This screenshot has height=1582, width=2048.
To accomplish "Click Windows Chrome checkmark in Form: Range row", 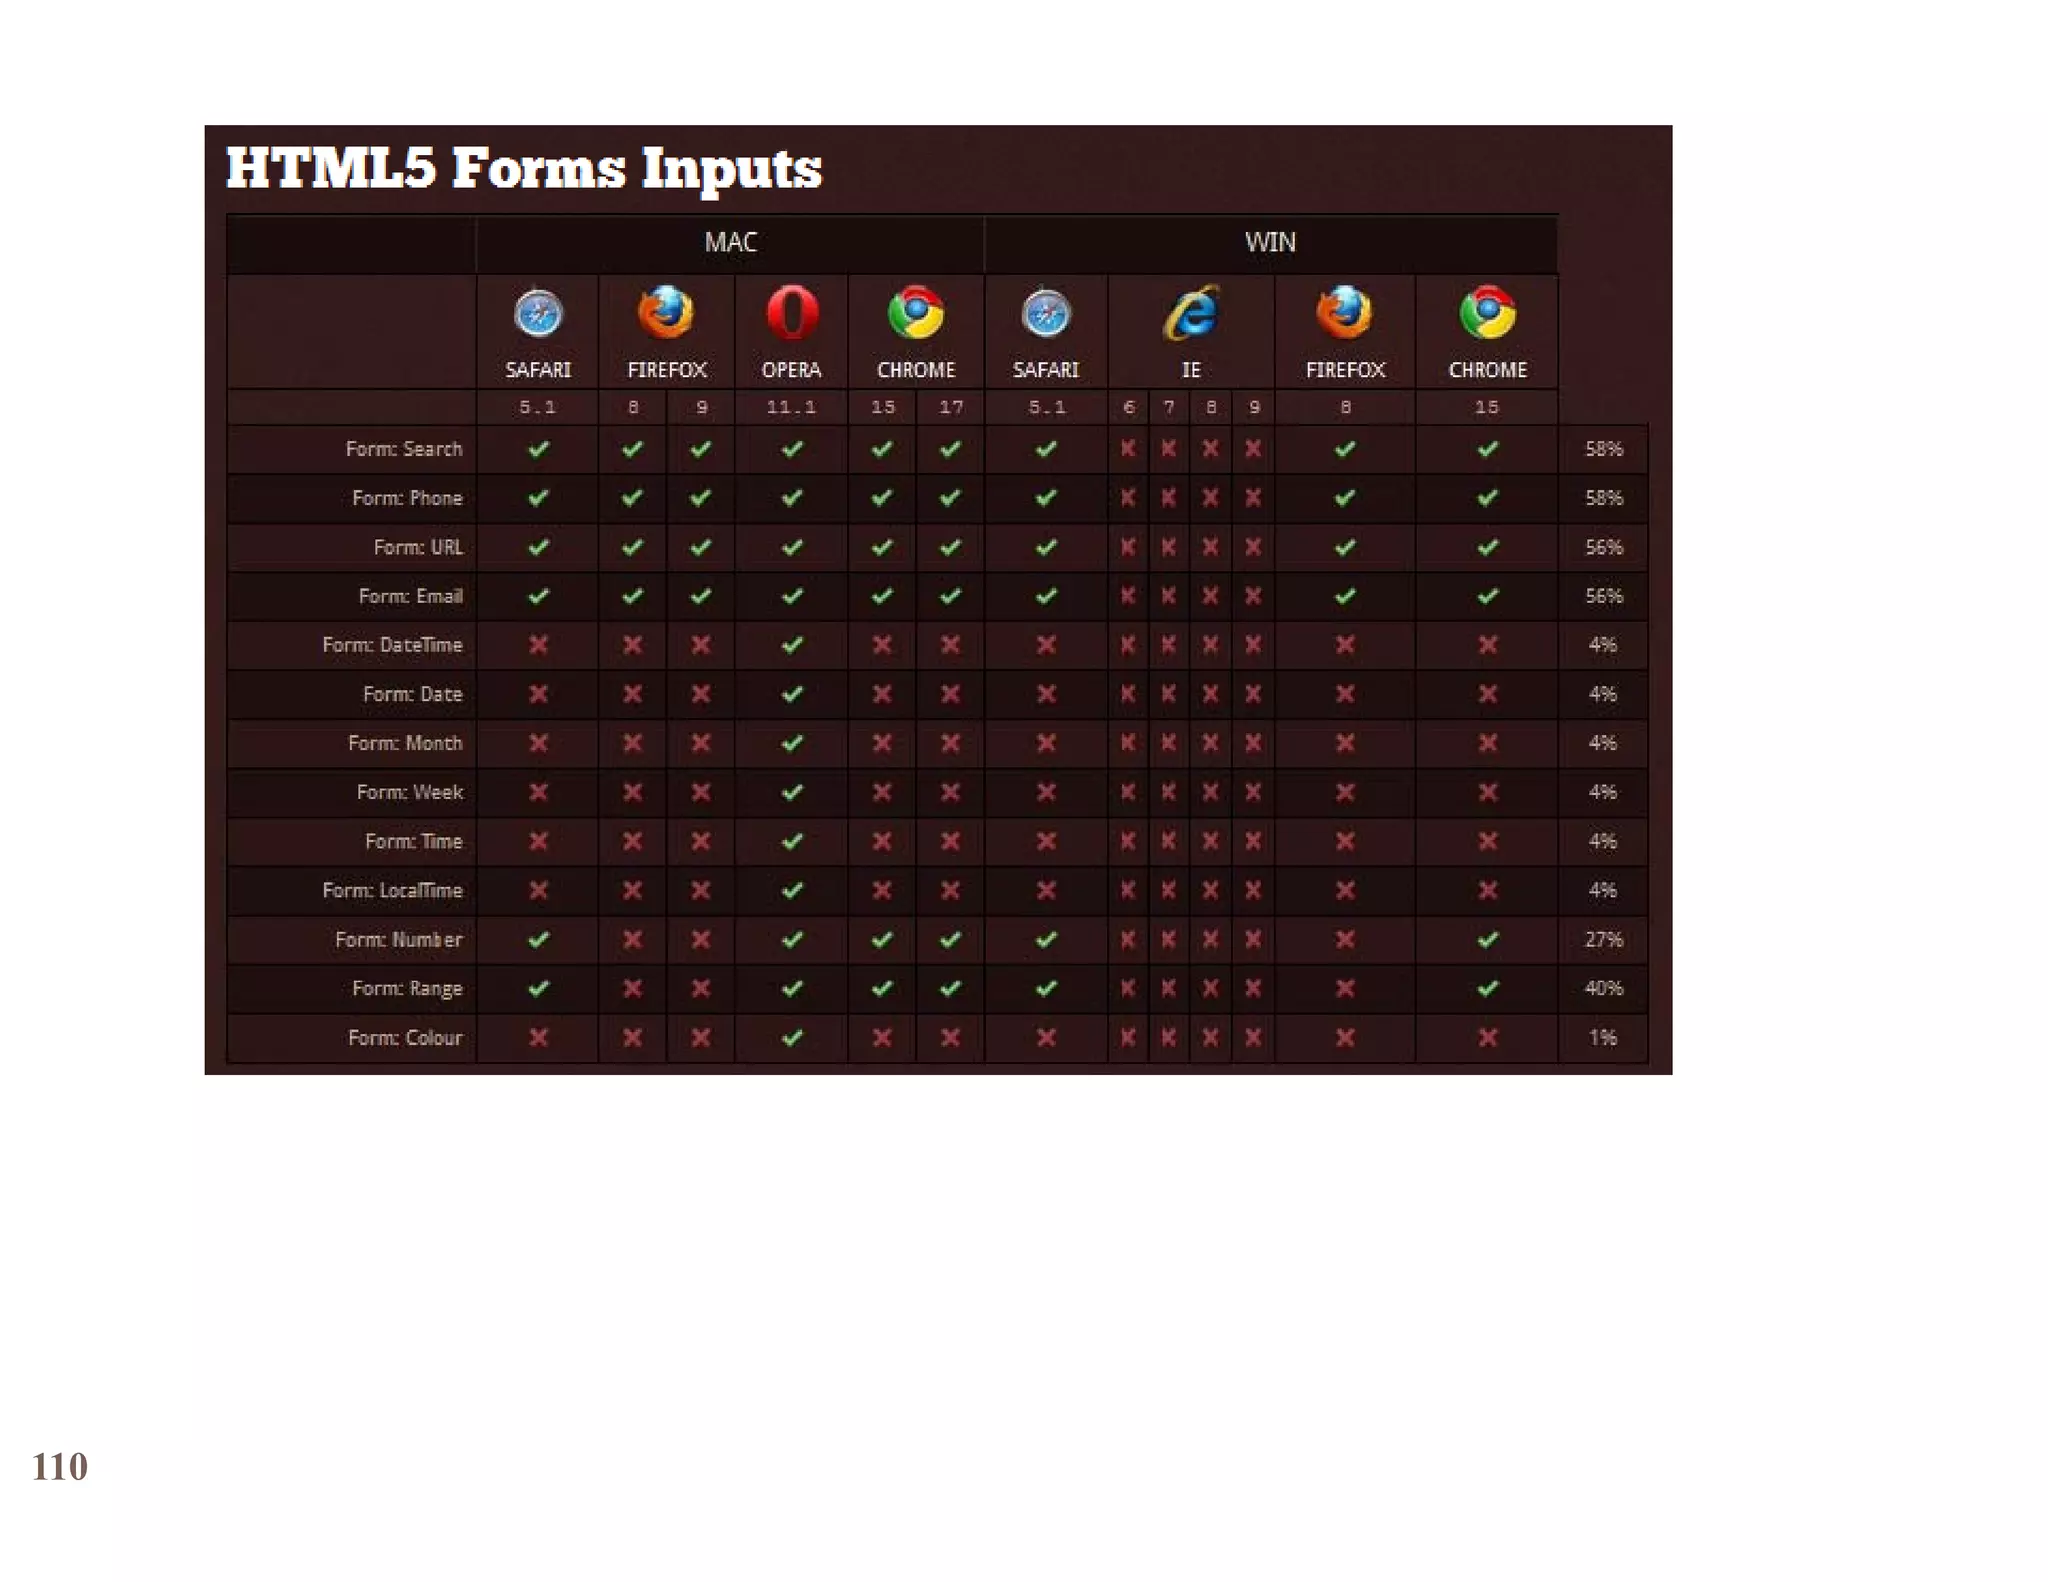I will (x=1487, y=988).
